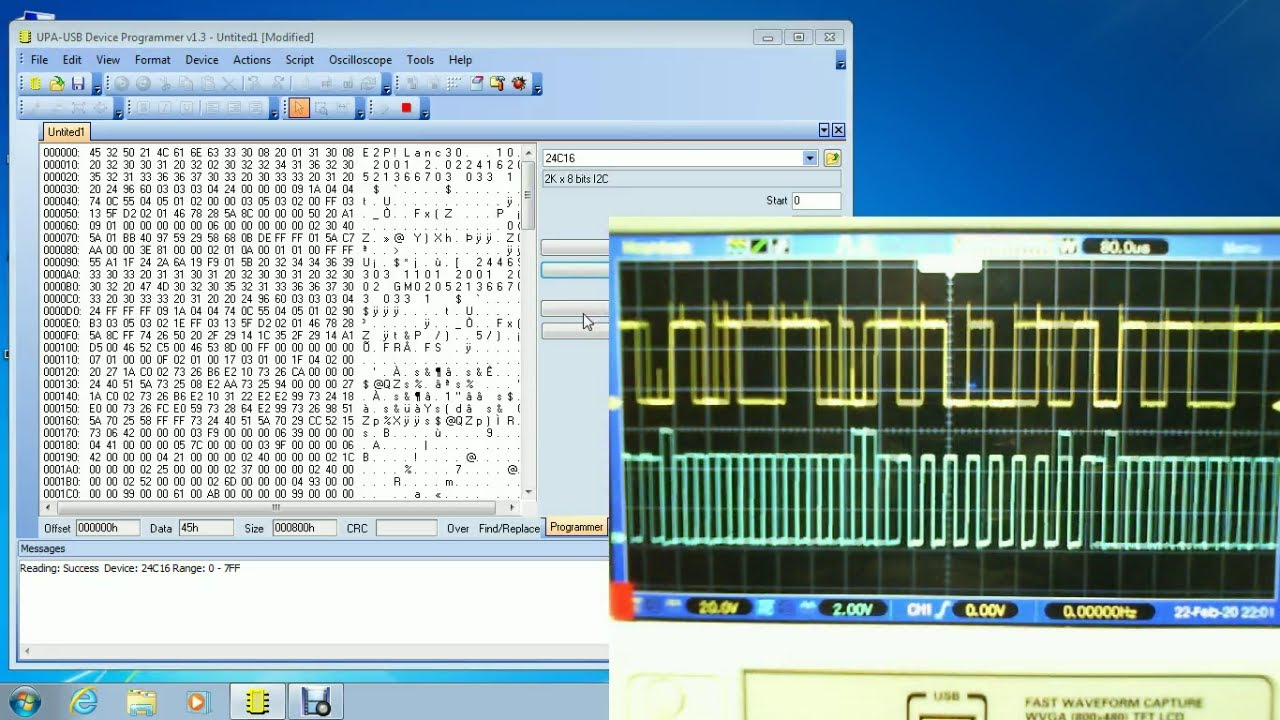Open the device browse folder icon beside 24C16
1280x720 pixels.
point(832,158)
